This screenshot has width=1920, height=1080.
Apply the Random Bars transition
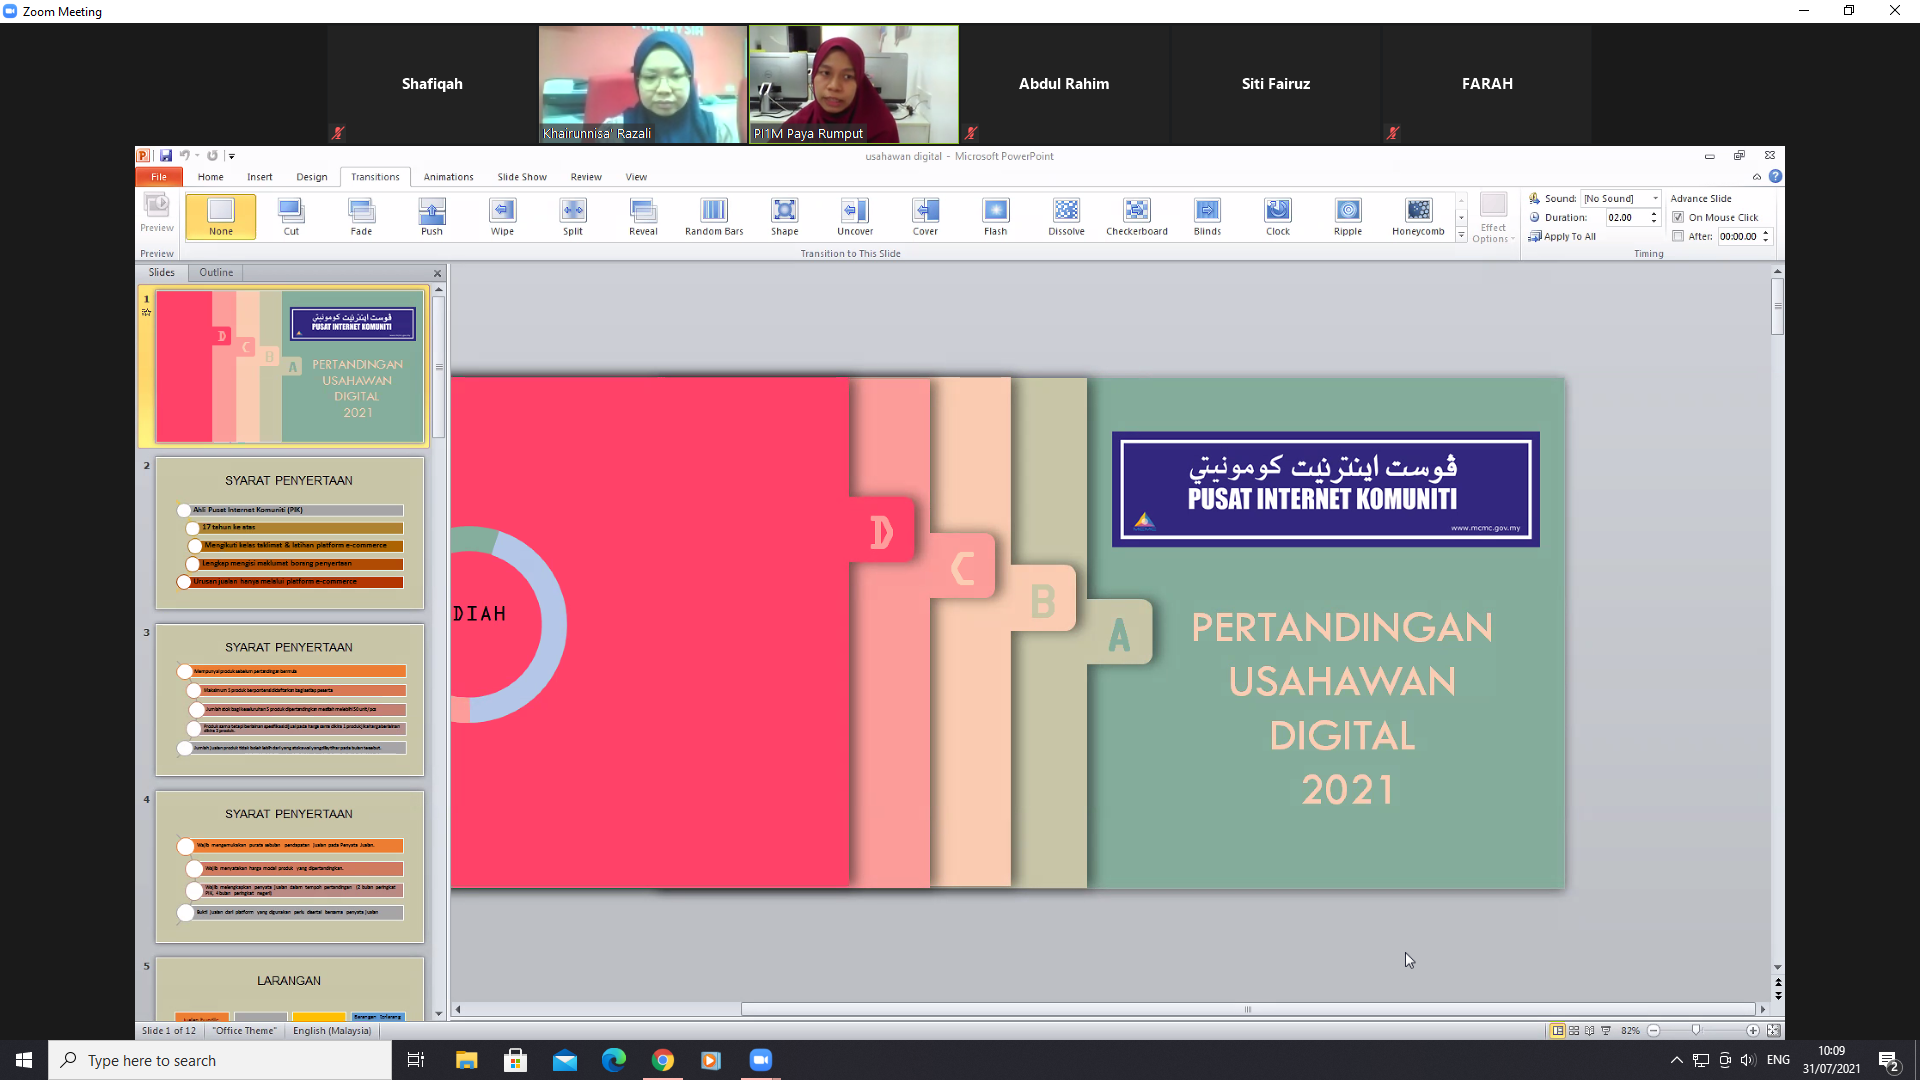(714, 216)
